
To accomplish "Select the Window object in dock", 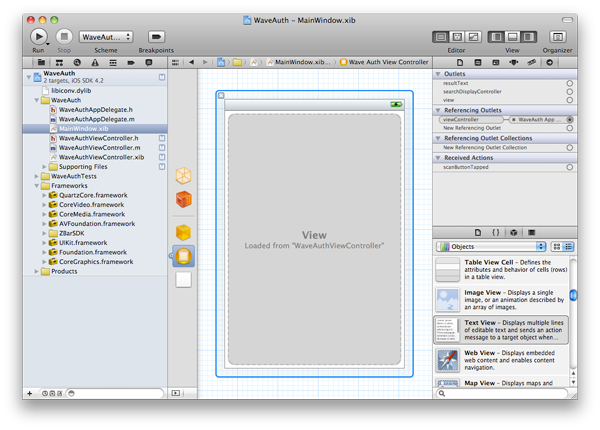I will pos(183,280).
